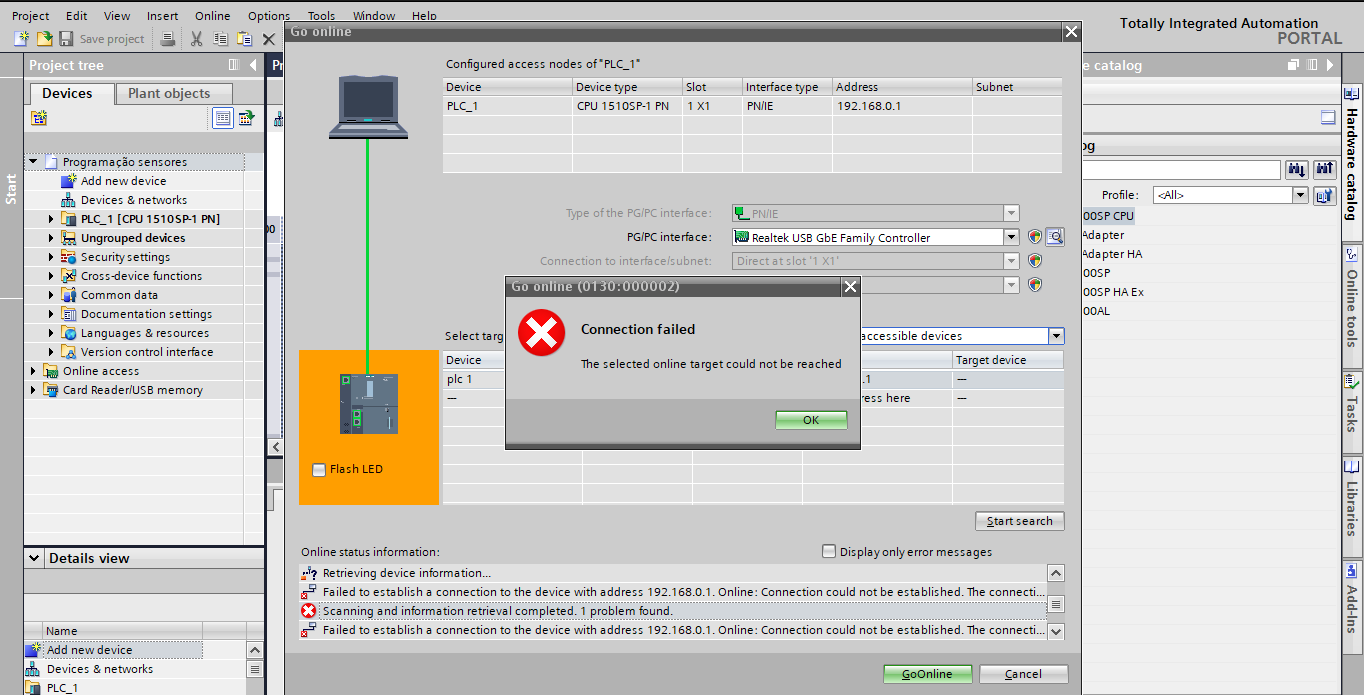This screenshot has height=695, width=1364.
Task: Click the project tree import icon with green arrow
Action: (x=246, y=118)
